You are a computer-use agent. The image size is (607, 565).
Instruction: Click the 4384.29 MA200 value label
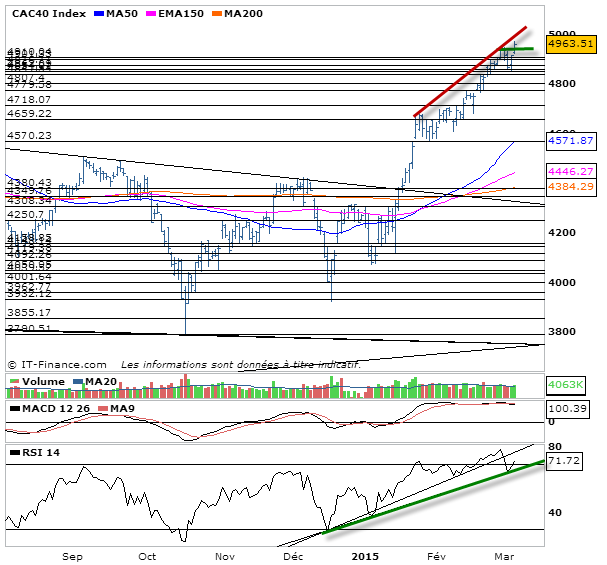571,186
